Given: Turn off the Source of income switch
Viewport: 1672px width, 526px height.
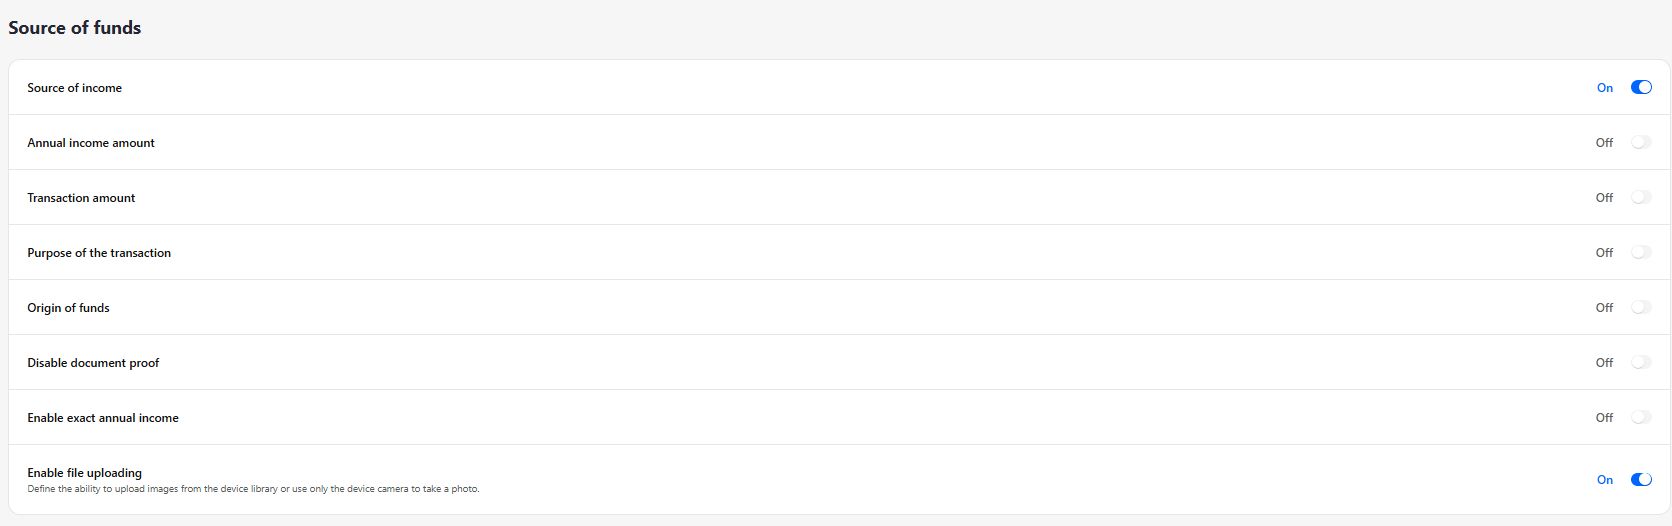Looking at the screenshot, I should 1641,88.
